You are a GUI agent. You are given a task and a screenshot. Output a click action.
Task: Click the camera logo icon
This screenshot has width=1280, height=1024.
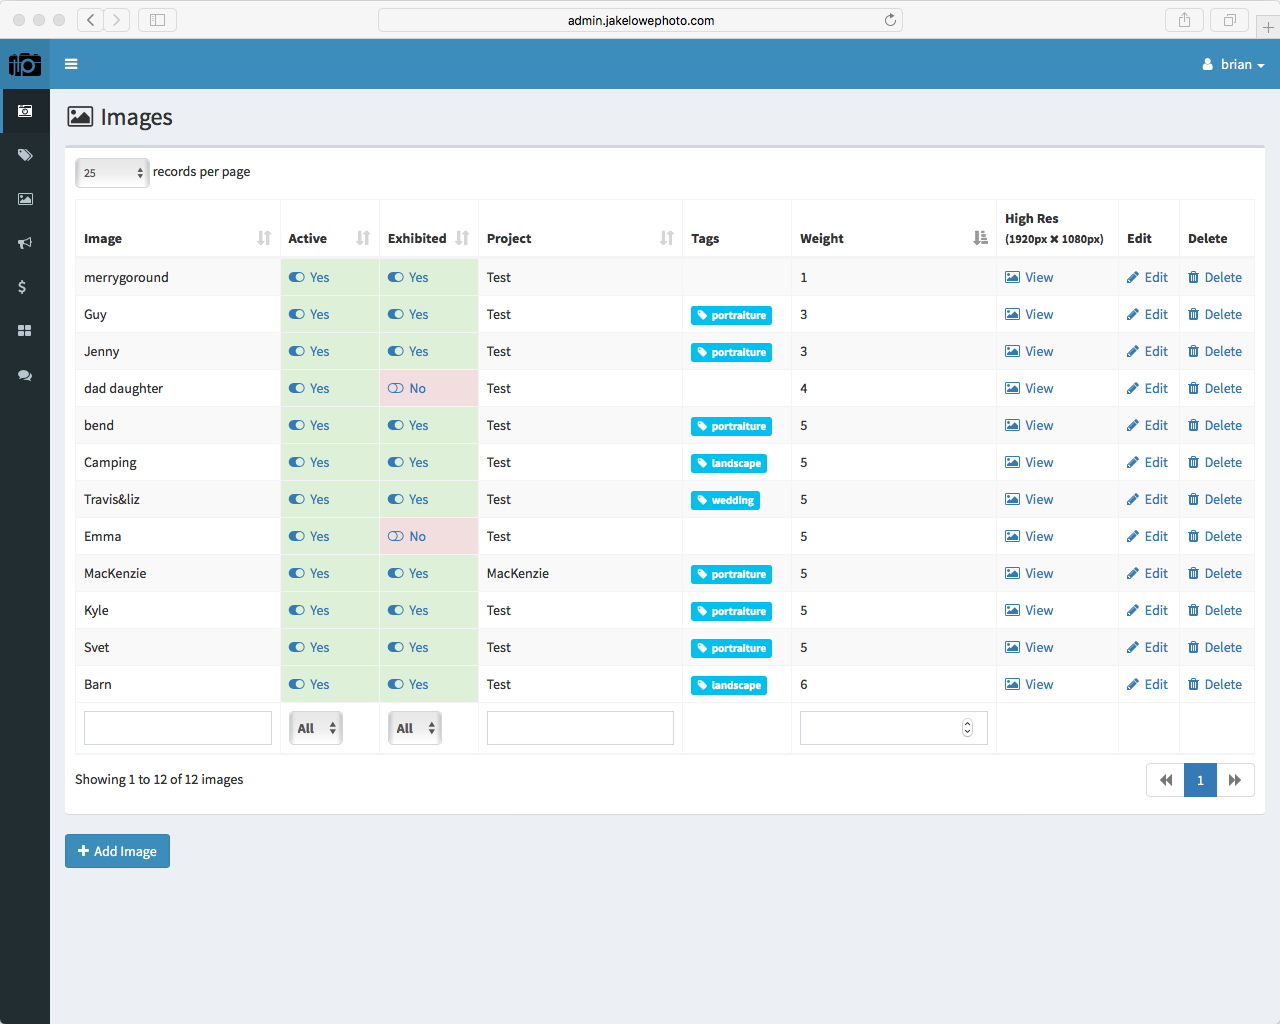click(x=25, y=65)
